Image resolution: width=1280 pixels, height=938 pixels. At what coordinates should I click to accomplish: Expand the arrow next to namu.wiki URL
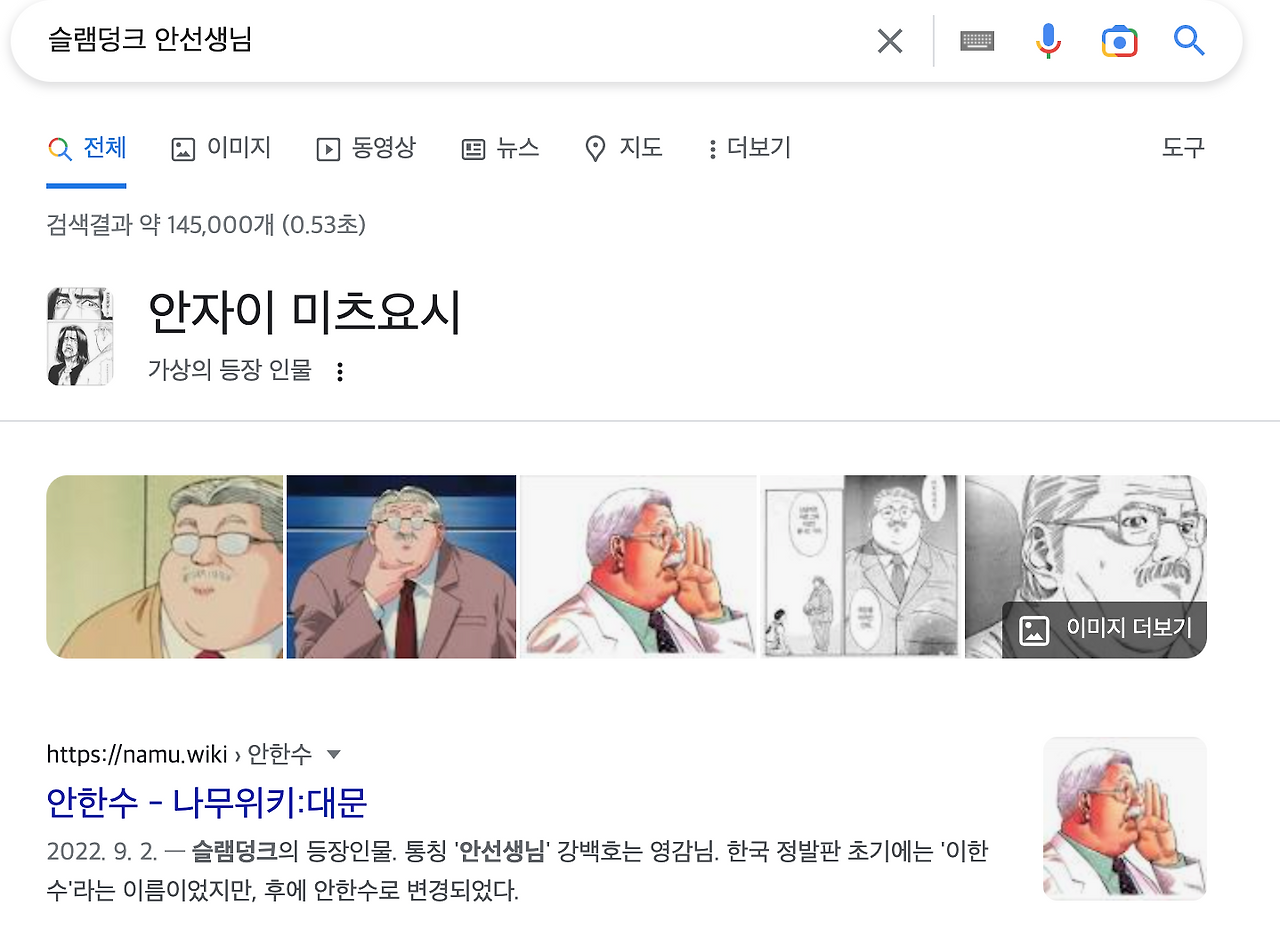click(x=334, y=754)
